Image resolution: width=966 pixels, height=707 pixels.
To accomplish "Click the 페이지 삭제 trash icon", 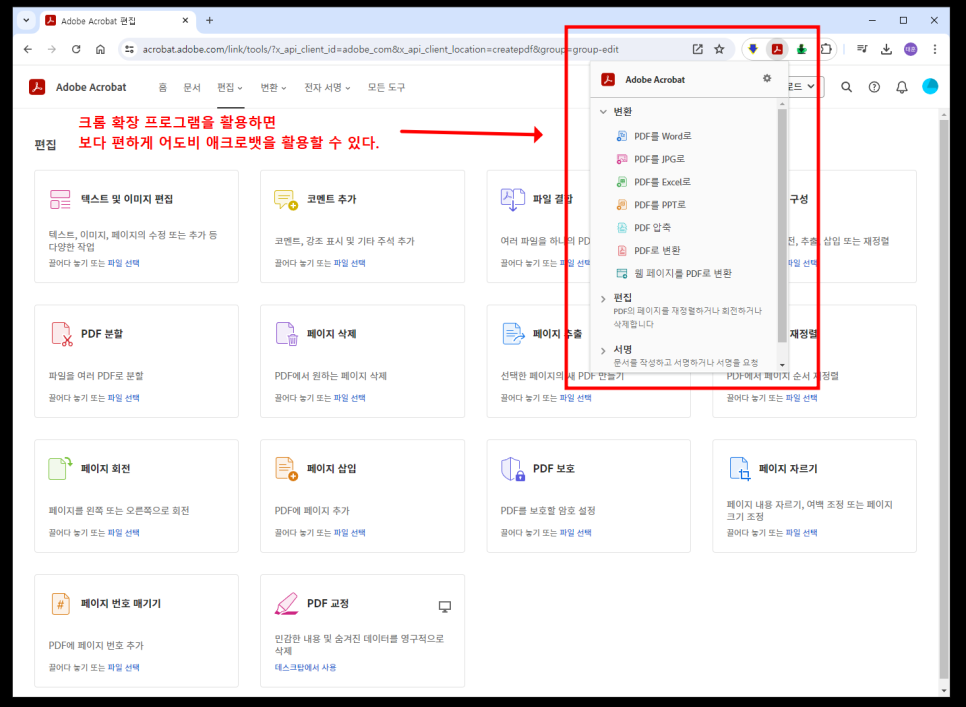I will (x=287, y=334).
